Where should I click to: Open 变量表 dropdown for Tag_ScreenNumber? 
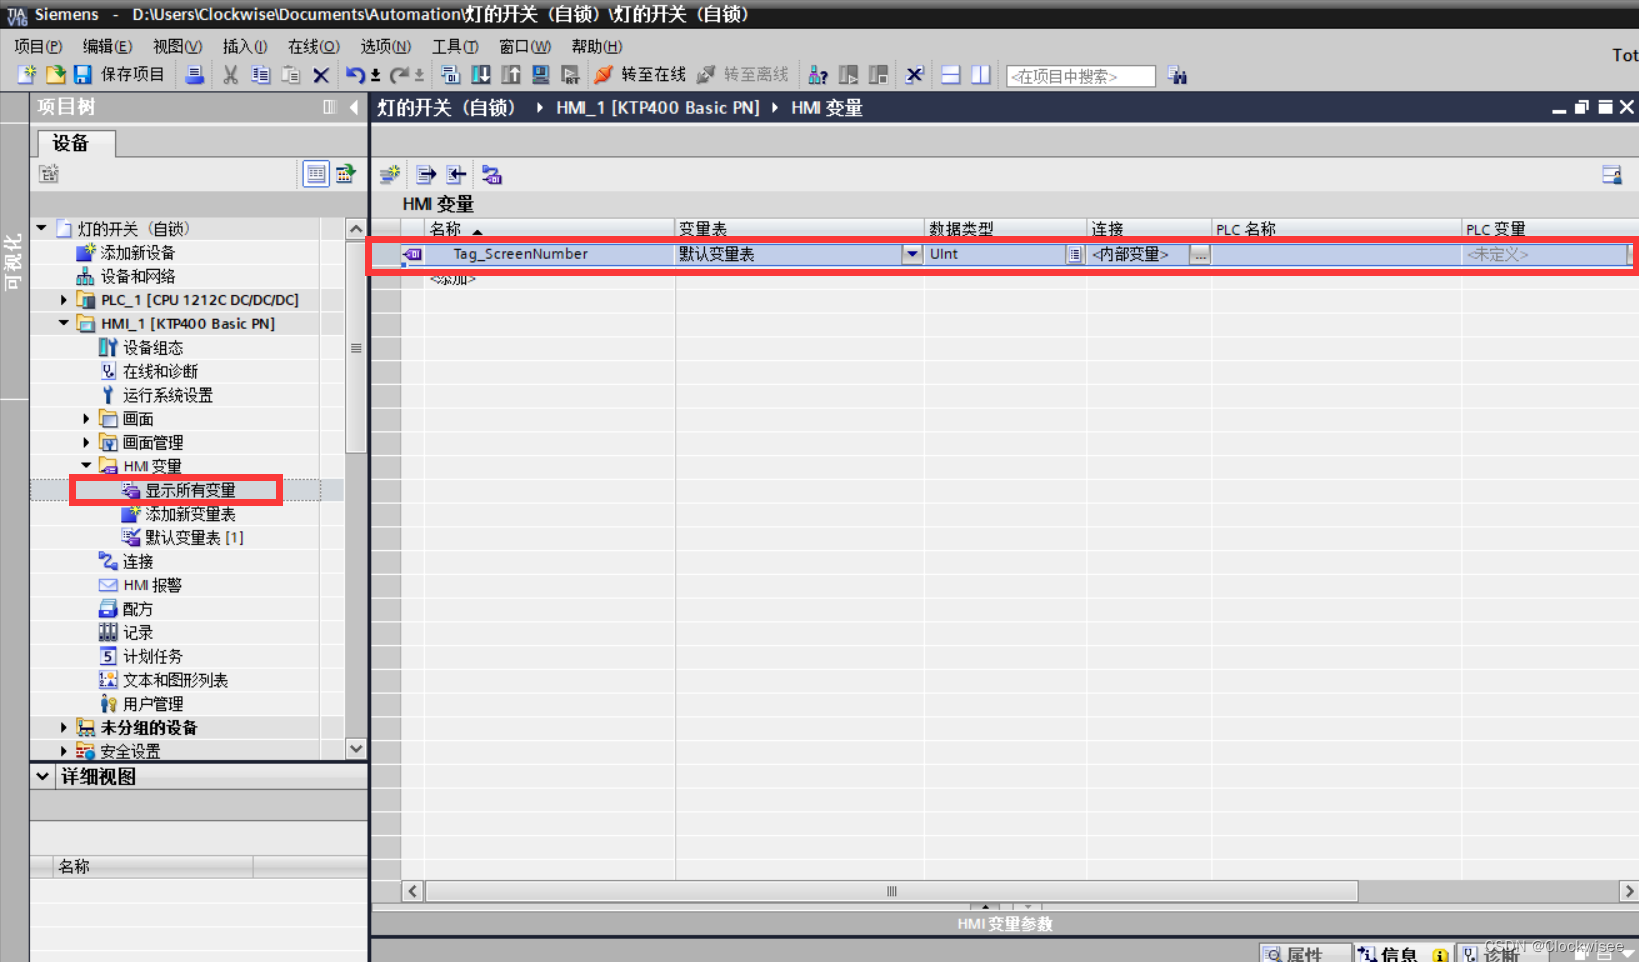912,254
